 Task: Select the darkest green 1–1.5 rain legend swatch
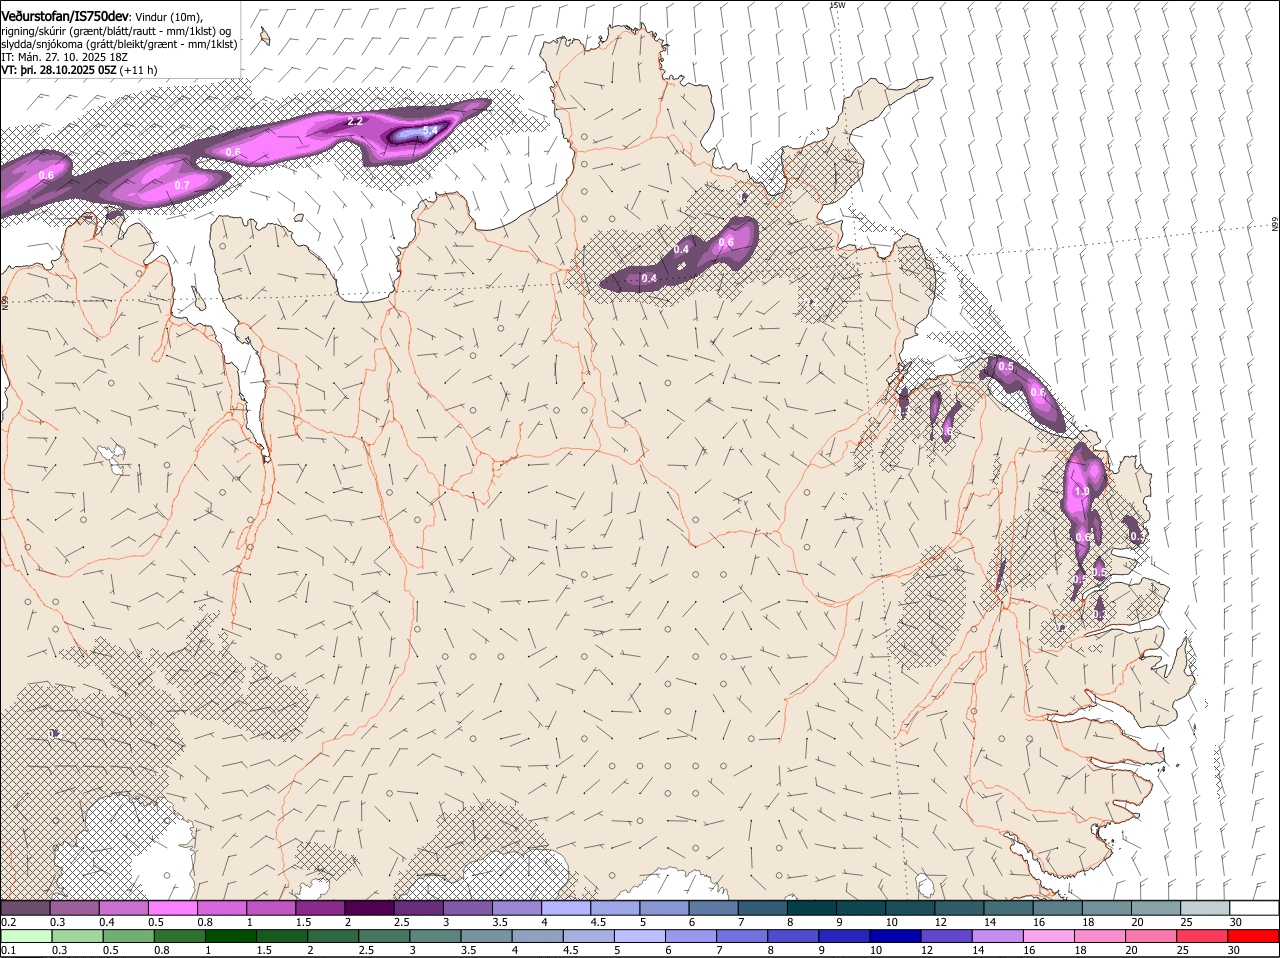coord(230,936)
